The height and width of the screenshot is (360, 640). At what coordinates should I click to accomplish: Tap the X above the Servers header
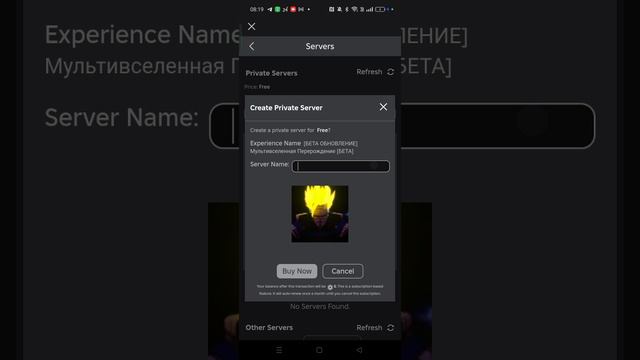(x=251, y=27)
